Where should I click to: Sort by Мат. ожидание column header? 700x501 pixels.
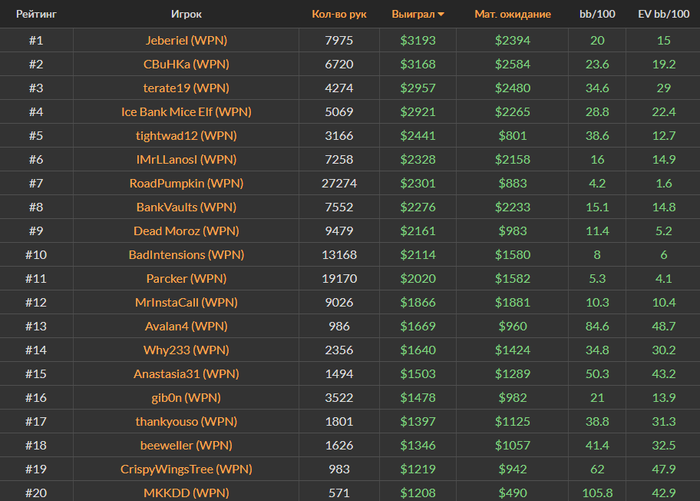tap(512, 14)
